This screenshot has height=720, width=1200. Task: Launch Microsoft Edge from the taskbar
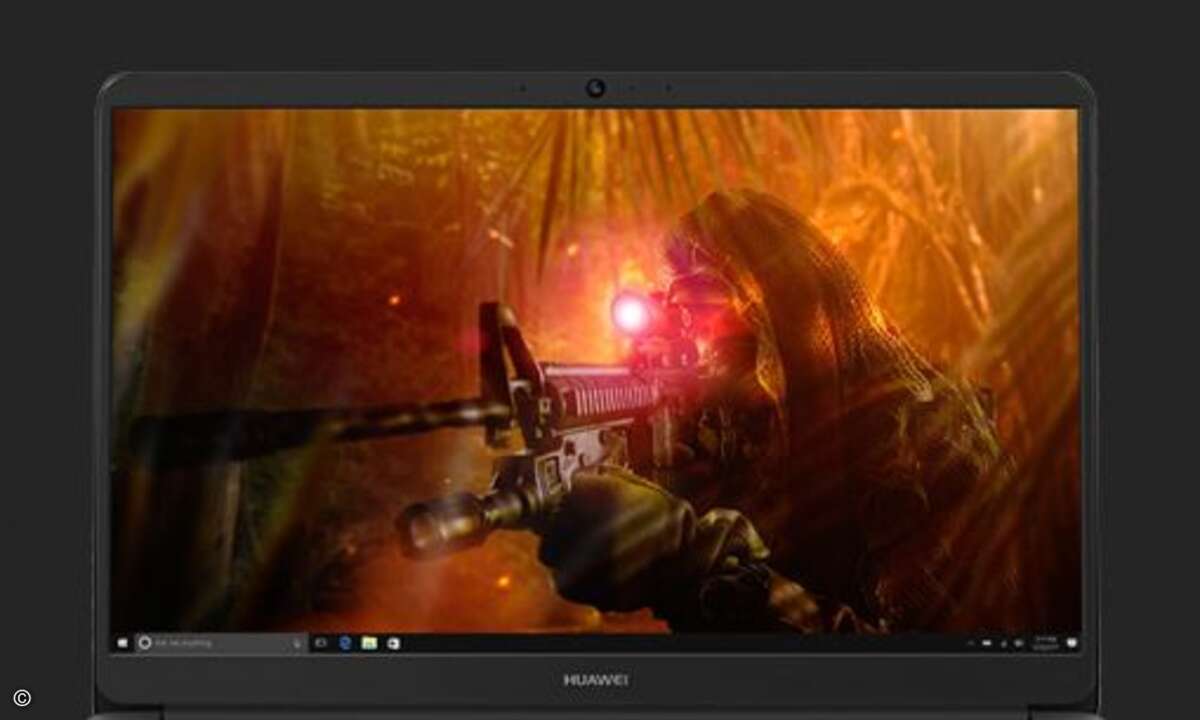(345, 643)
